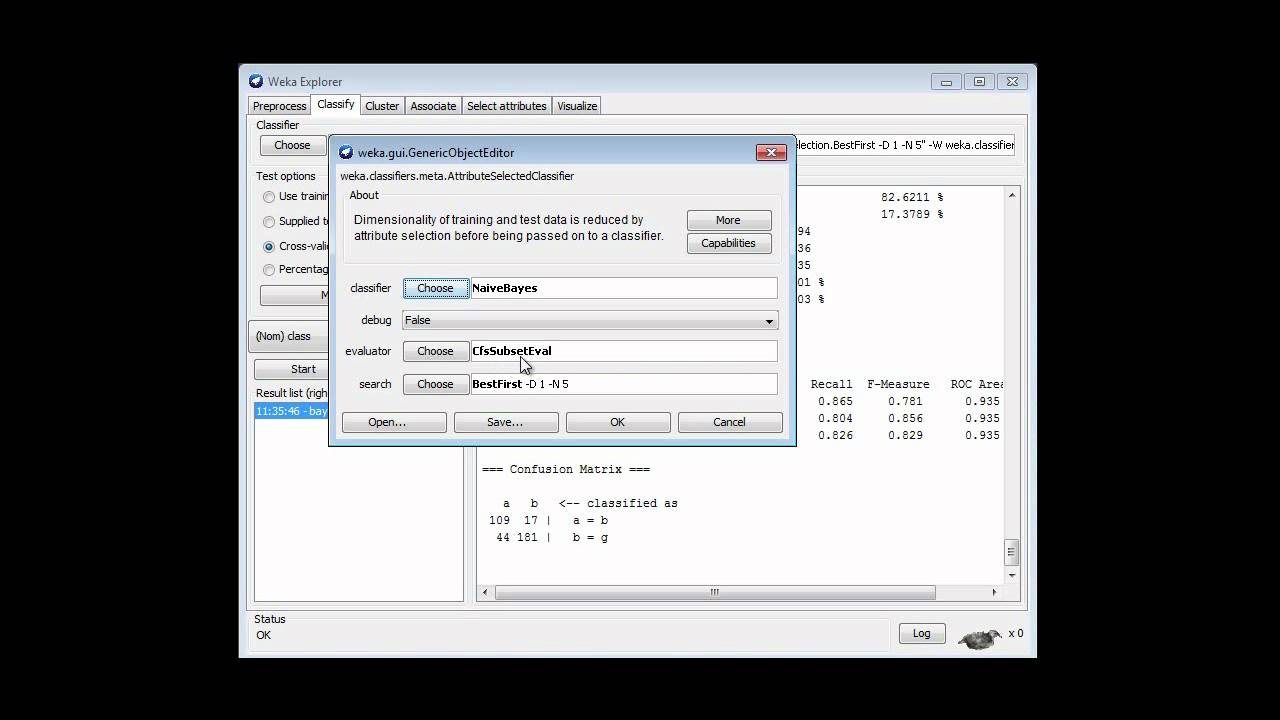This screenshot has height=720, width=1280.
Task: Click the main Classifier Choose button
Action: click(x=292, y=145)
